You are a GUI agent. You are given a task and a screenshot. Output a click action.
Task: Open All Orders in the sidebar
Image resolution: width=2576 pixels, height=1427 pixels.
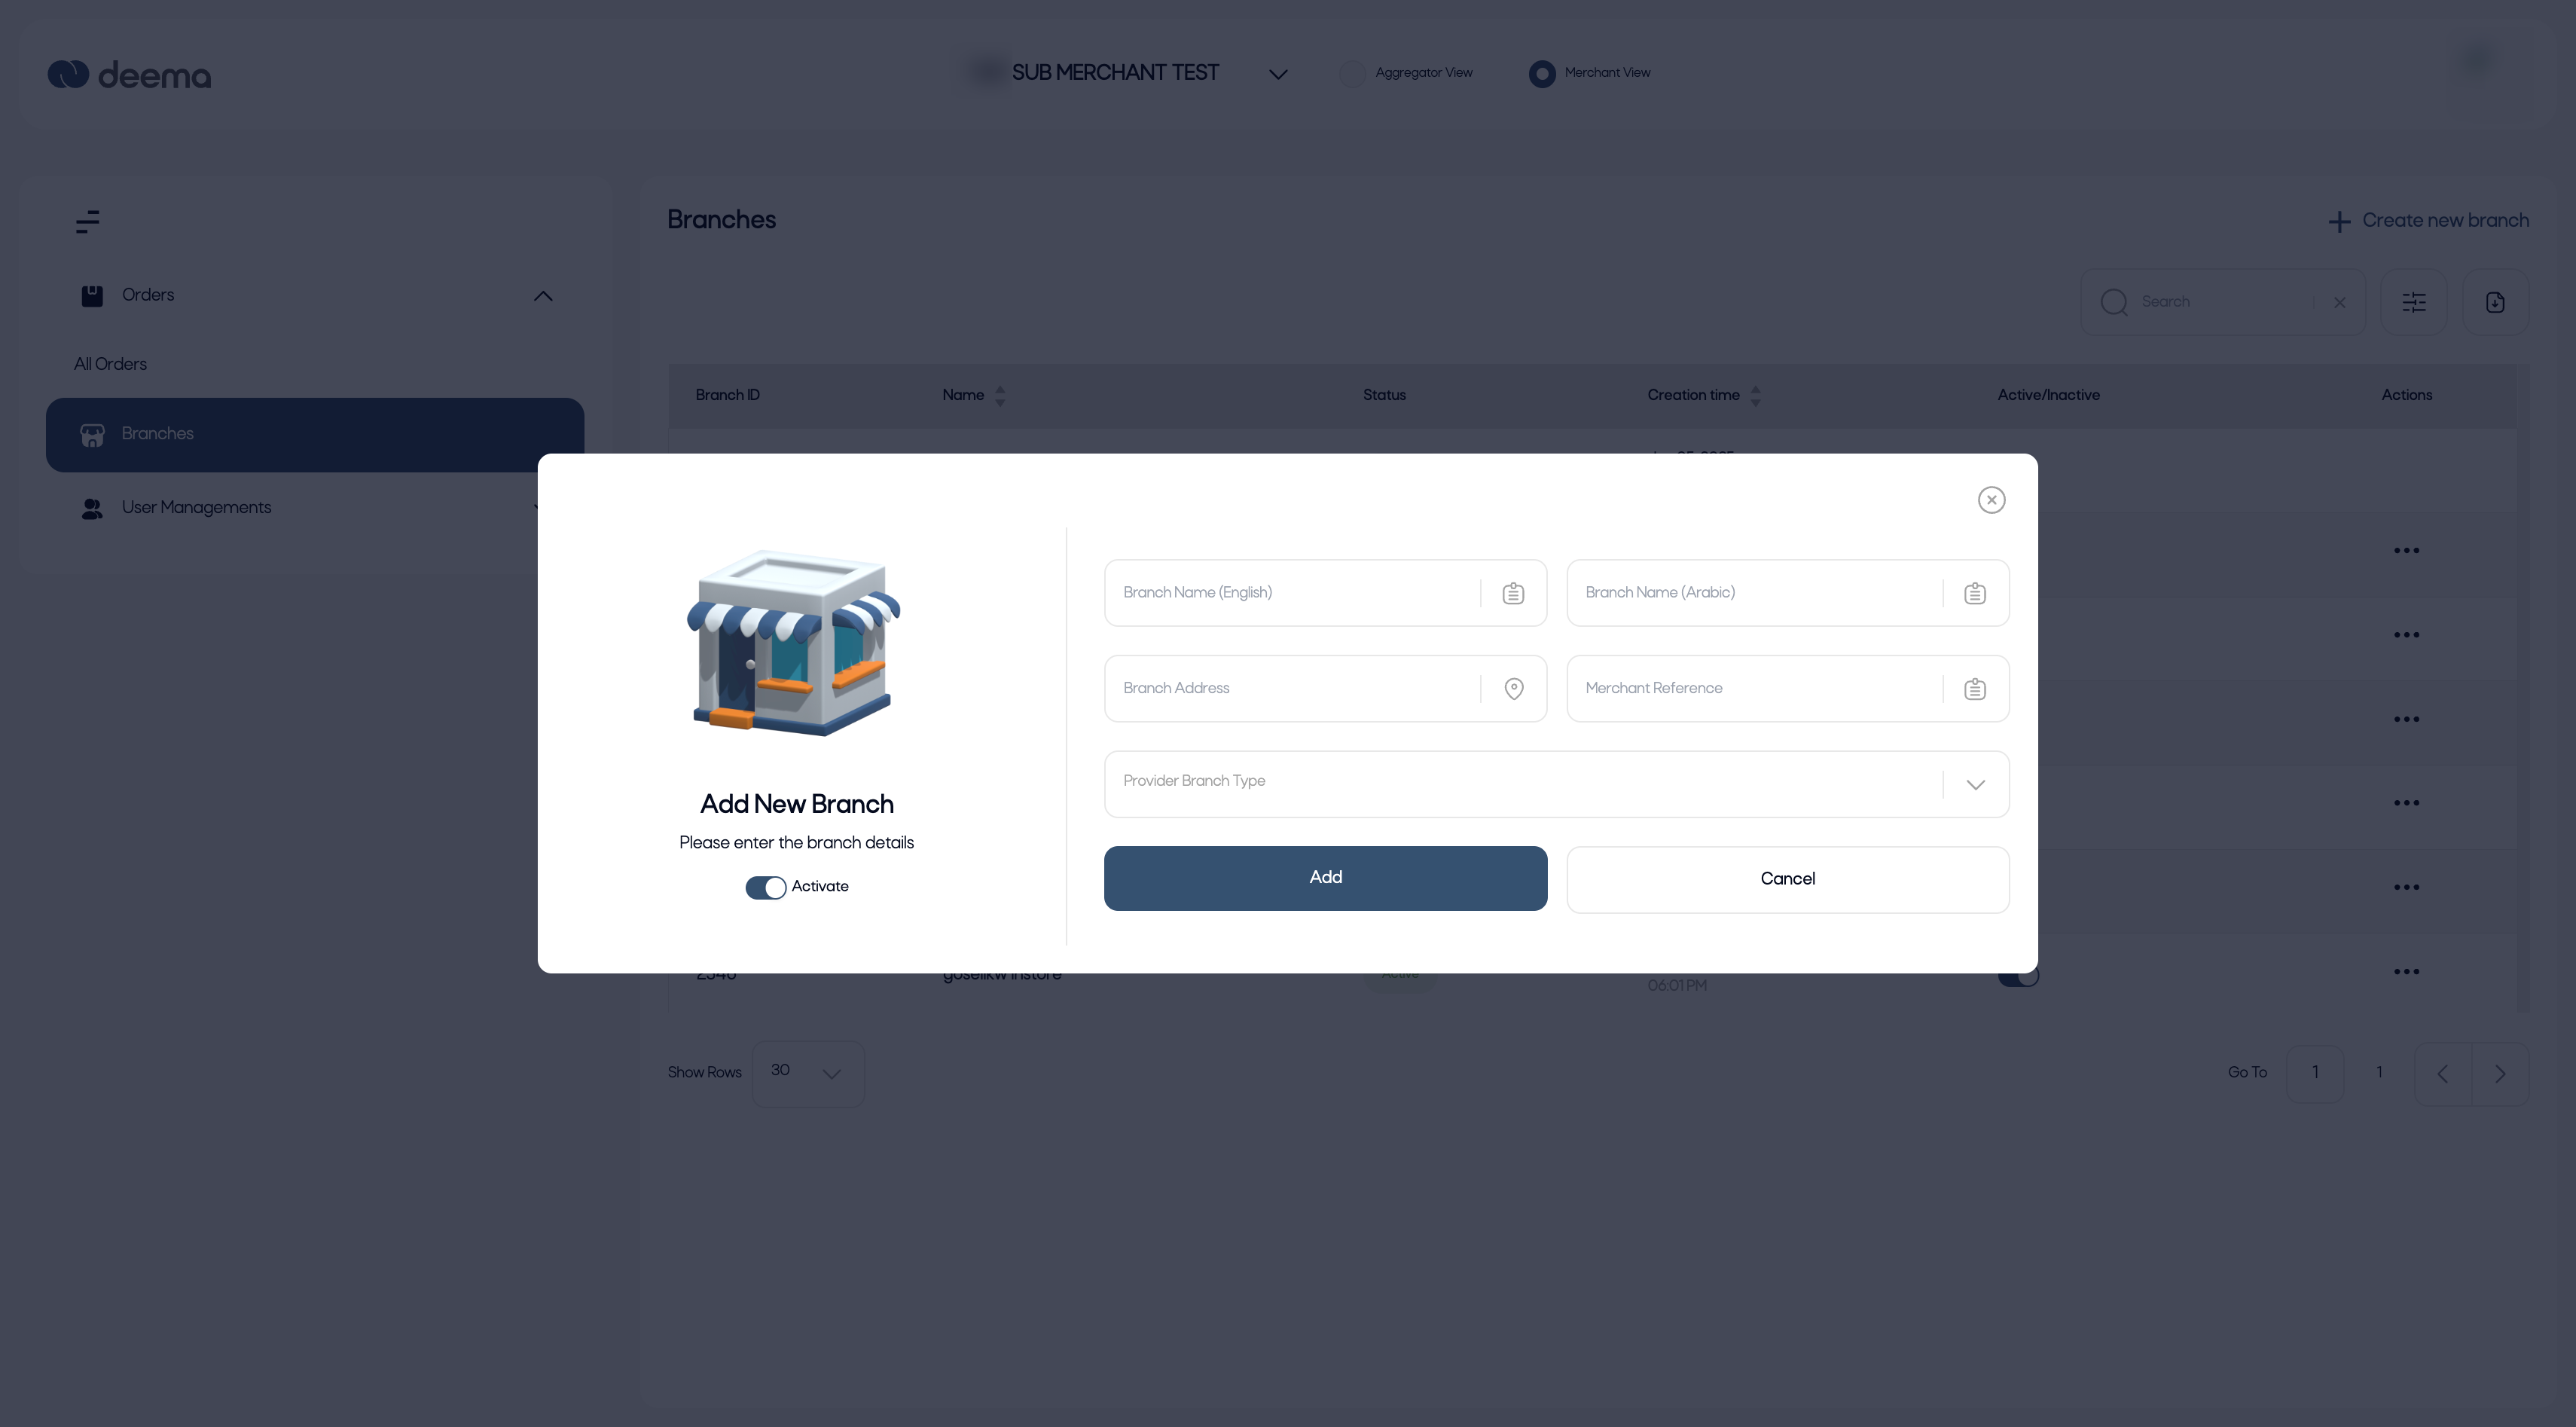[110, 364]
